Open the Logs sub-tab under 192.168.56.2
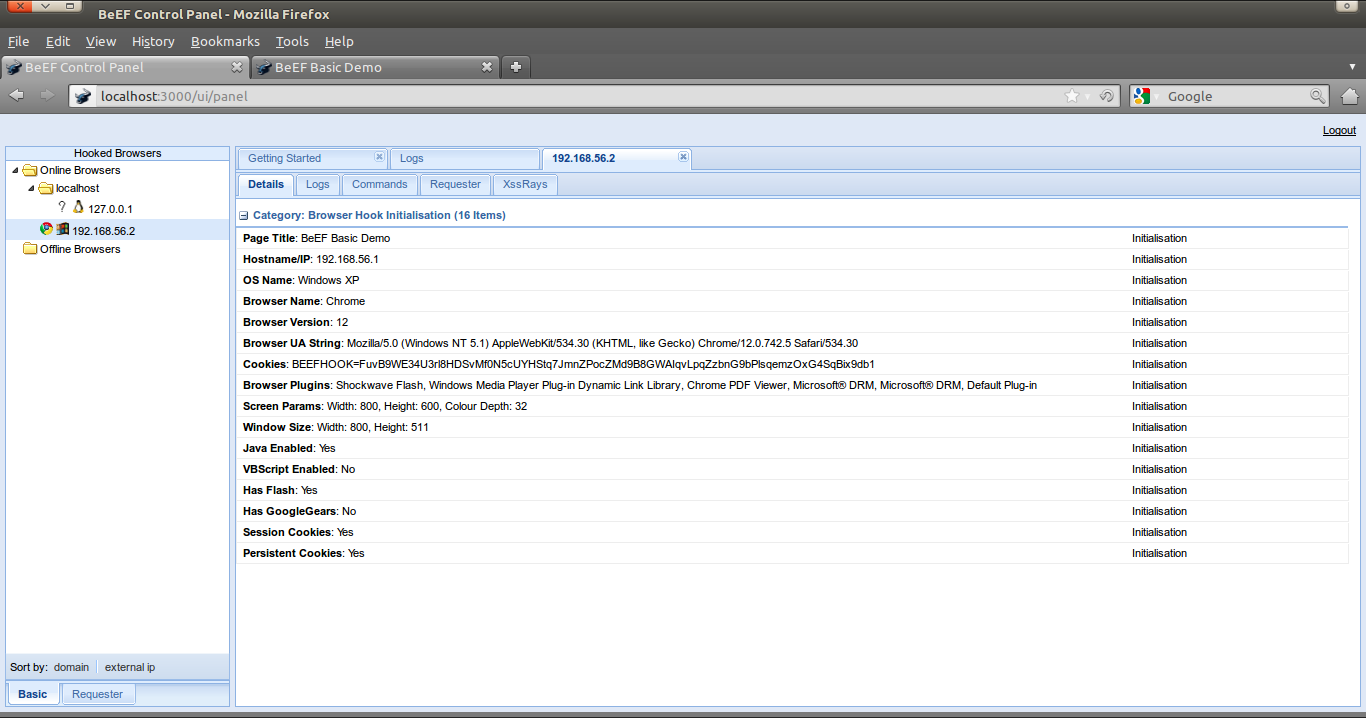 click(318, 184)
